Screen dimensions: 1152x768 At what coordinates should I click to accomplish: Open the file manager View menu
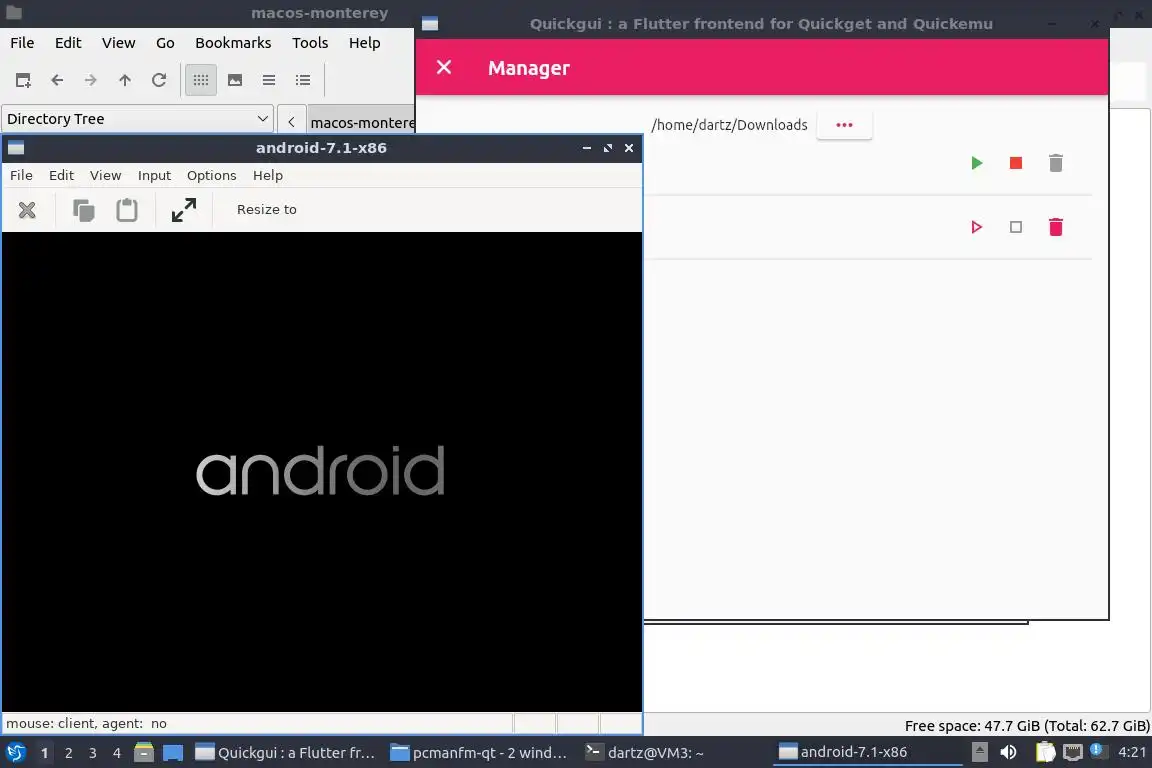click(118, 43)
